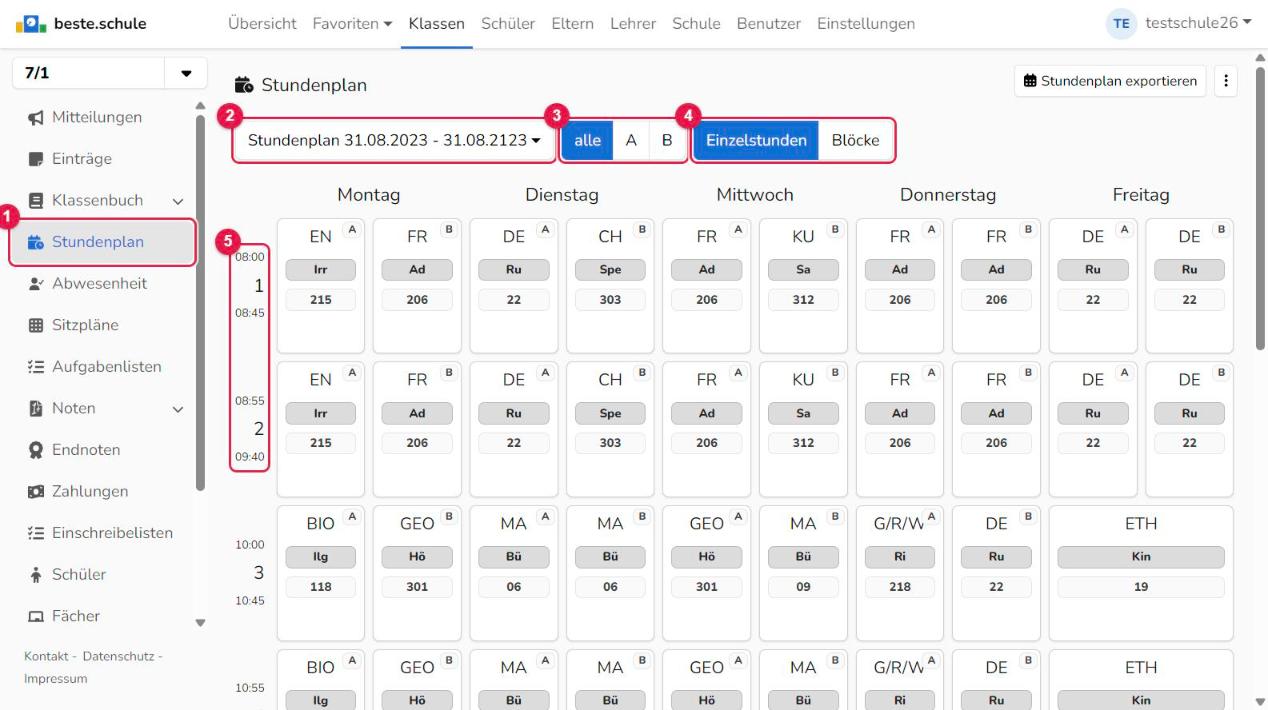The image size is (1268, 710).
Task: Open the Schule tab
Action: click(696, 24)
